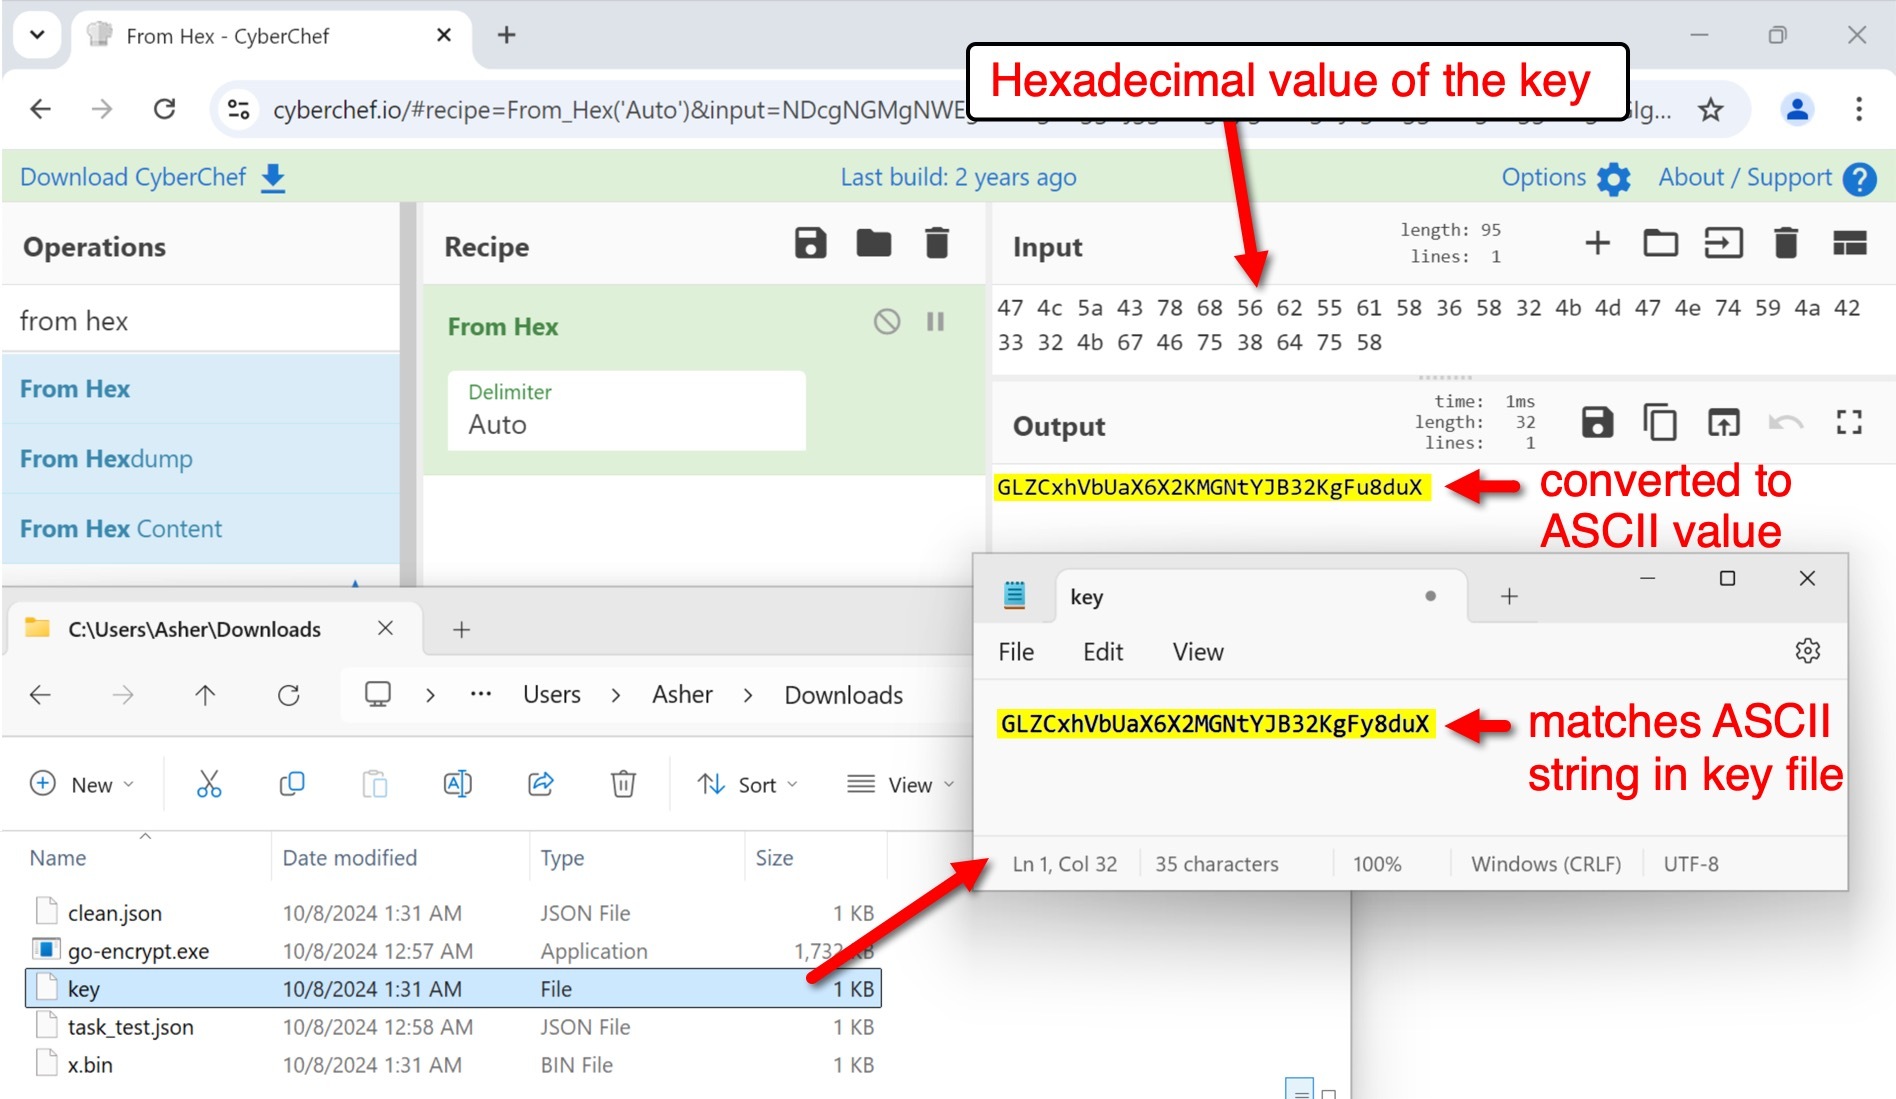The image size is (1896, 1099).
Task: Expand the breadcrumb chevron after Asher
Action: 748,695
